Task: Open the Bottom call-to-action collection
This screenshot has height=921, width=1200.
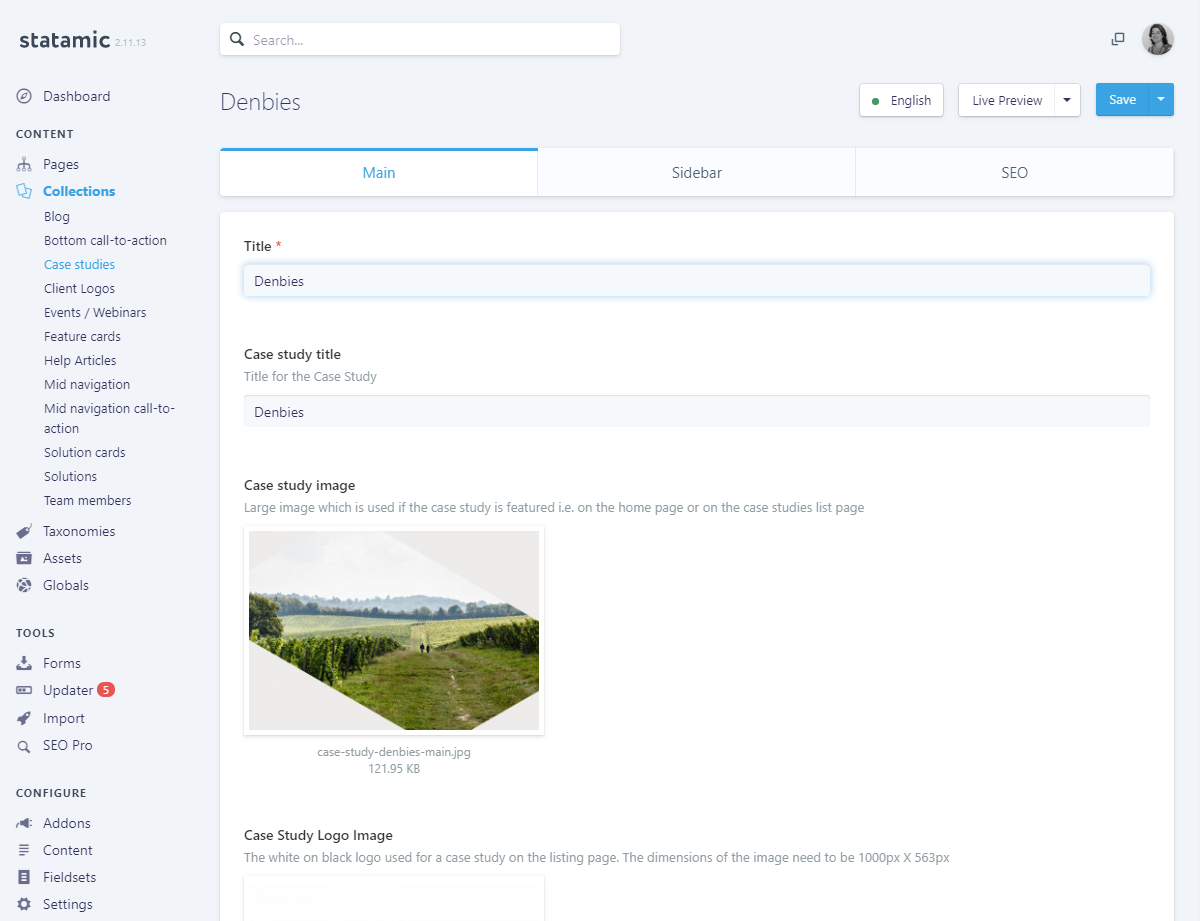Action: 105,241
